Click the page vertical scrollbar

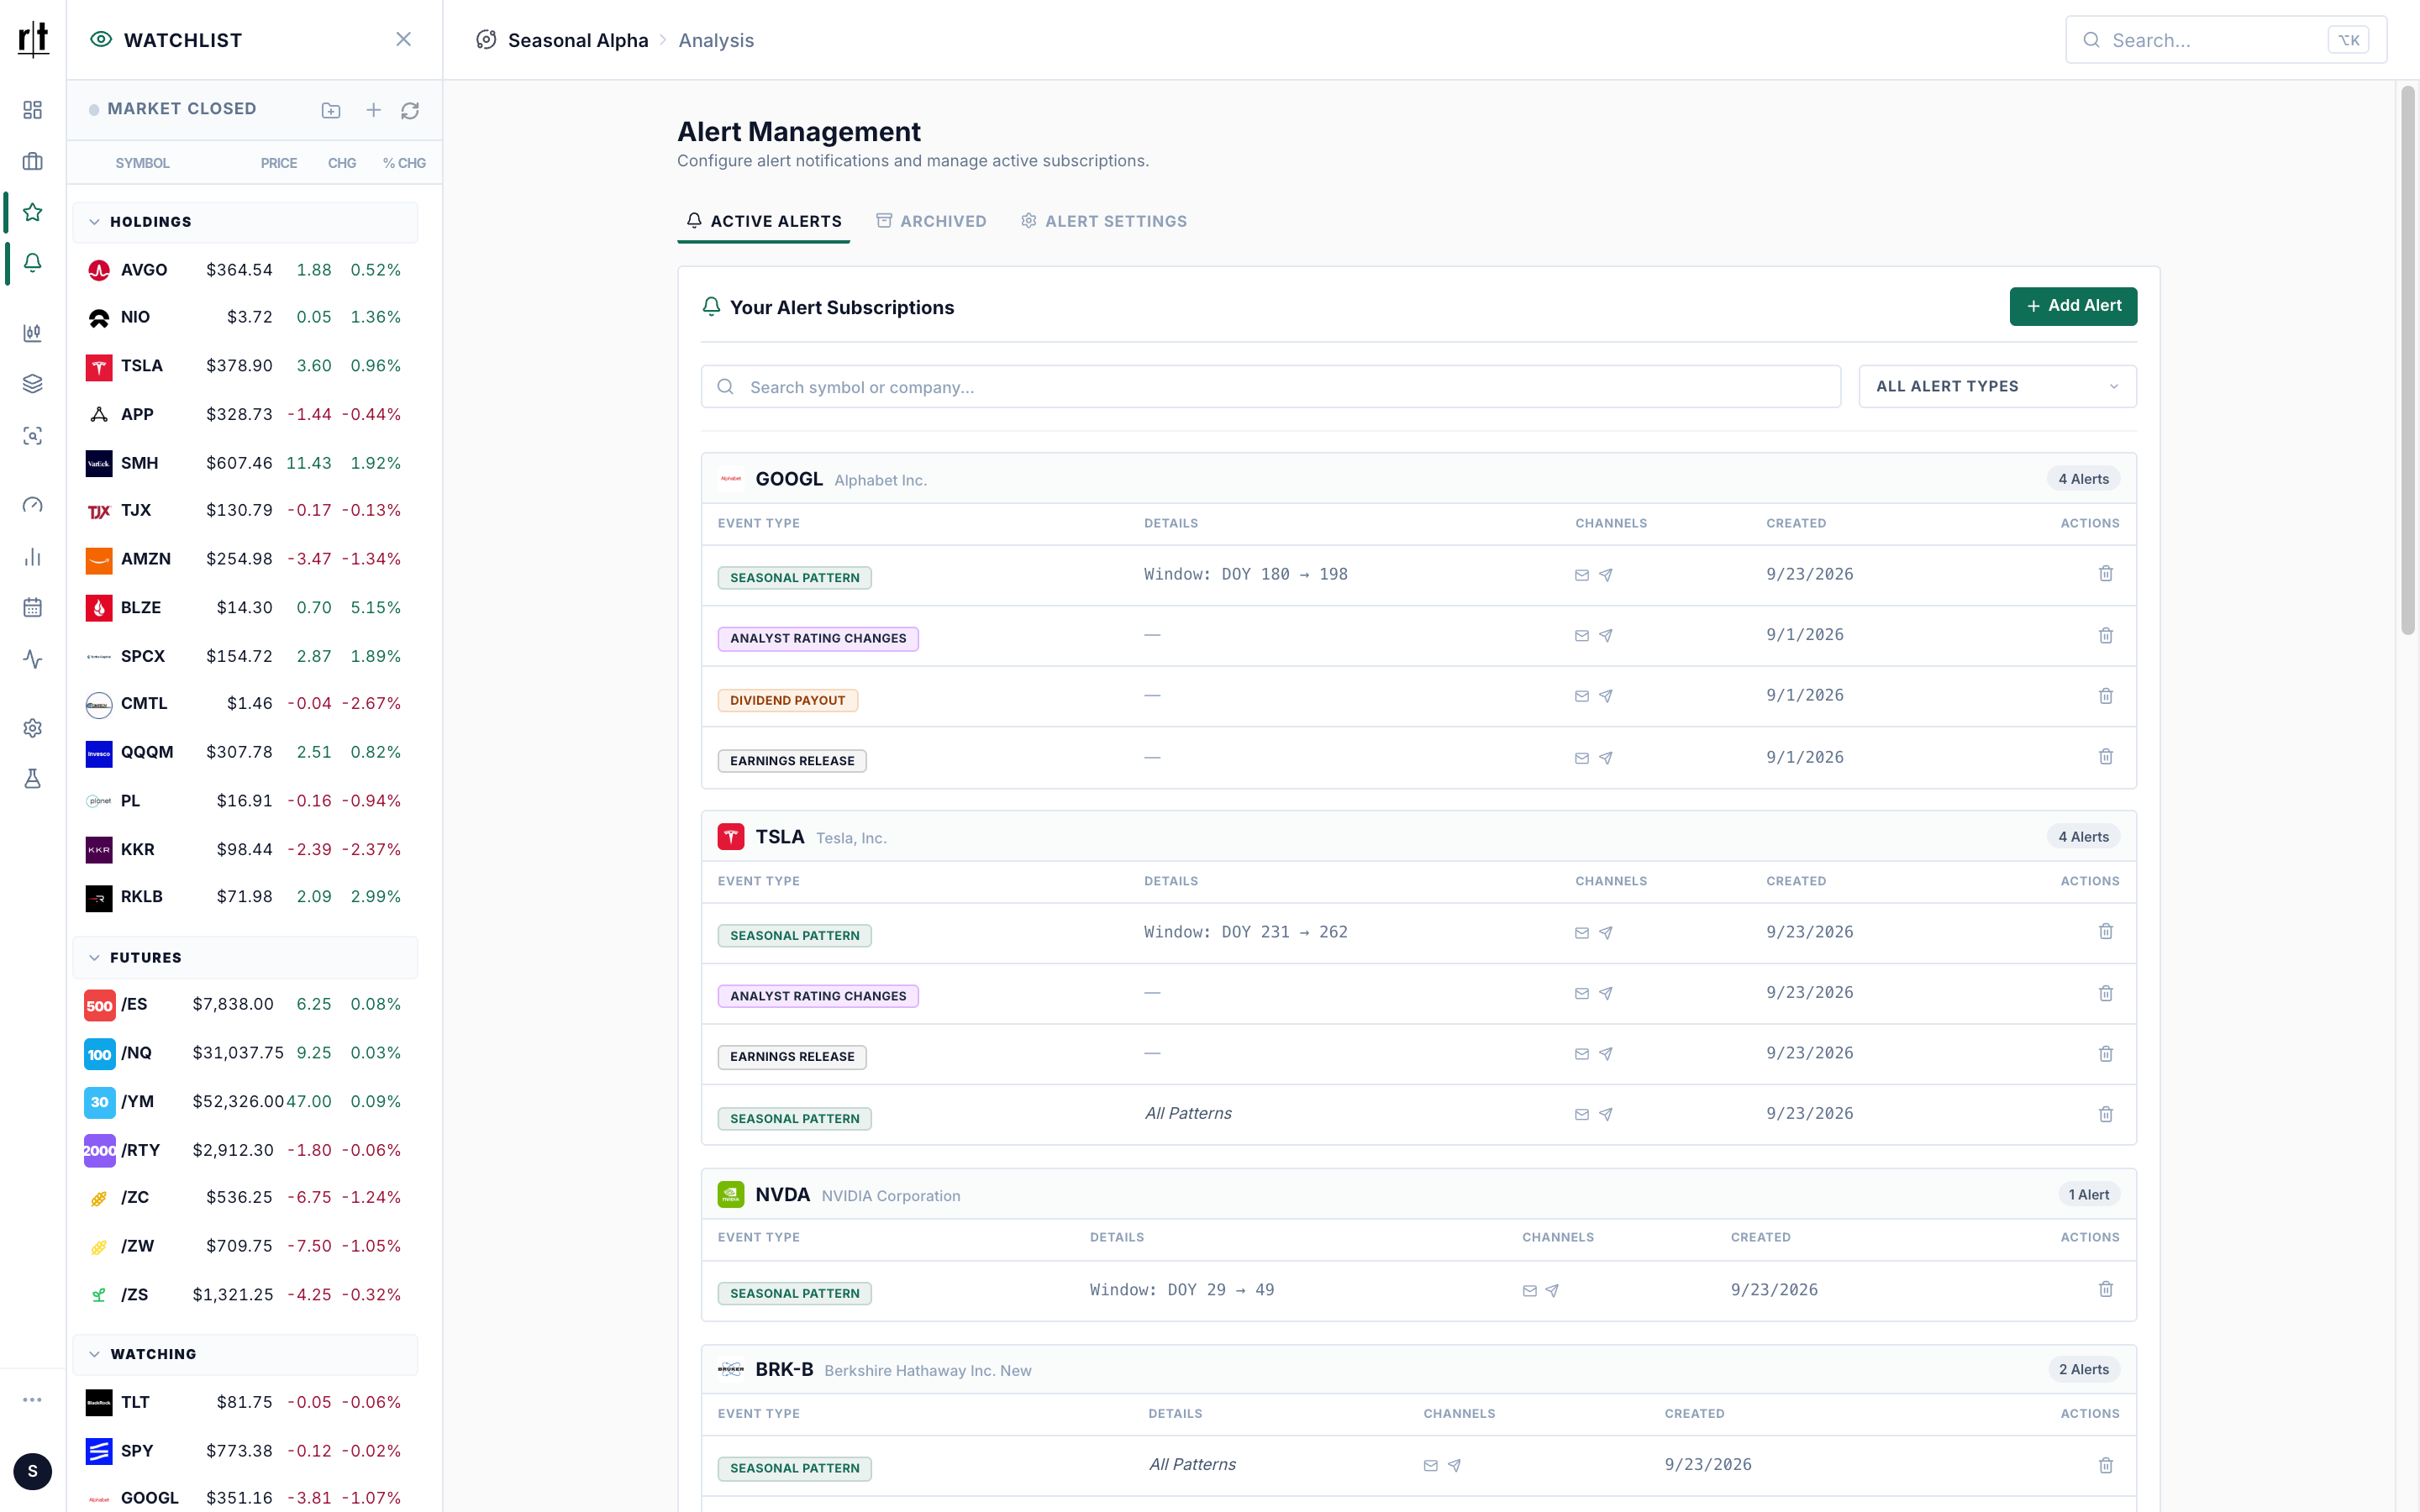point(2407,360)
